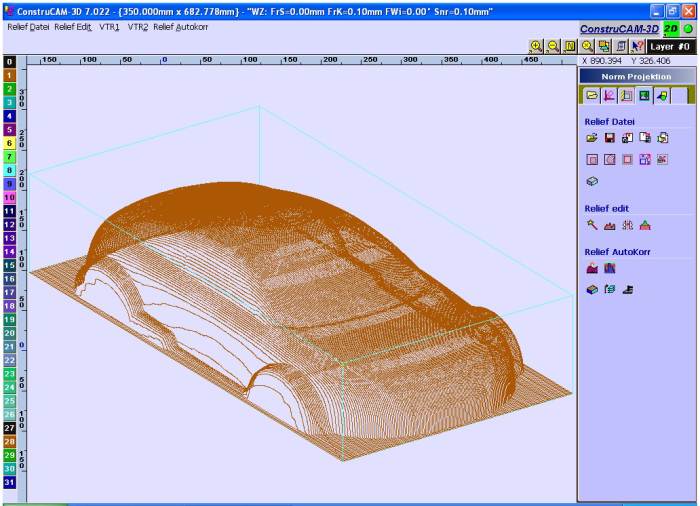The image size is (700, 506).
Task: Select orange layer 1 color swatch
Action: tap(9, 75)
